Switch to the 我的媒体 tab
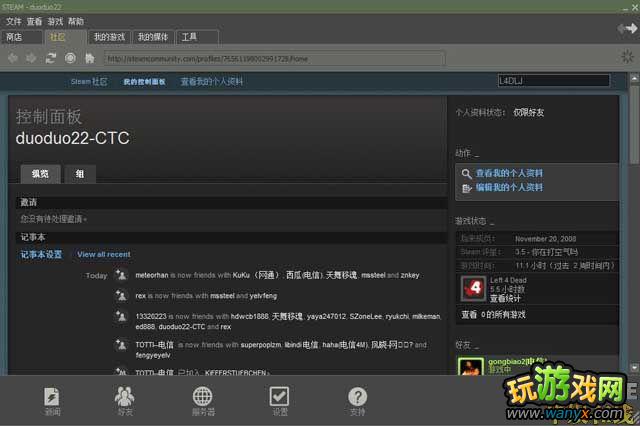This screenshot has width=640, height=426. tap(153, 37)
